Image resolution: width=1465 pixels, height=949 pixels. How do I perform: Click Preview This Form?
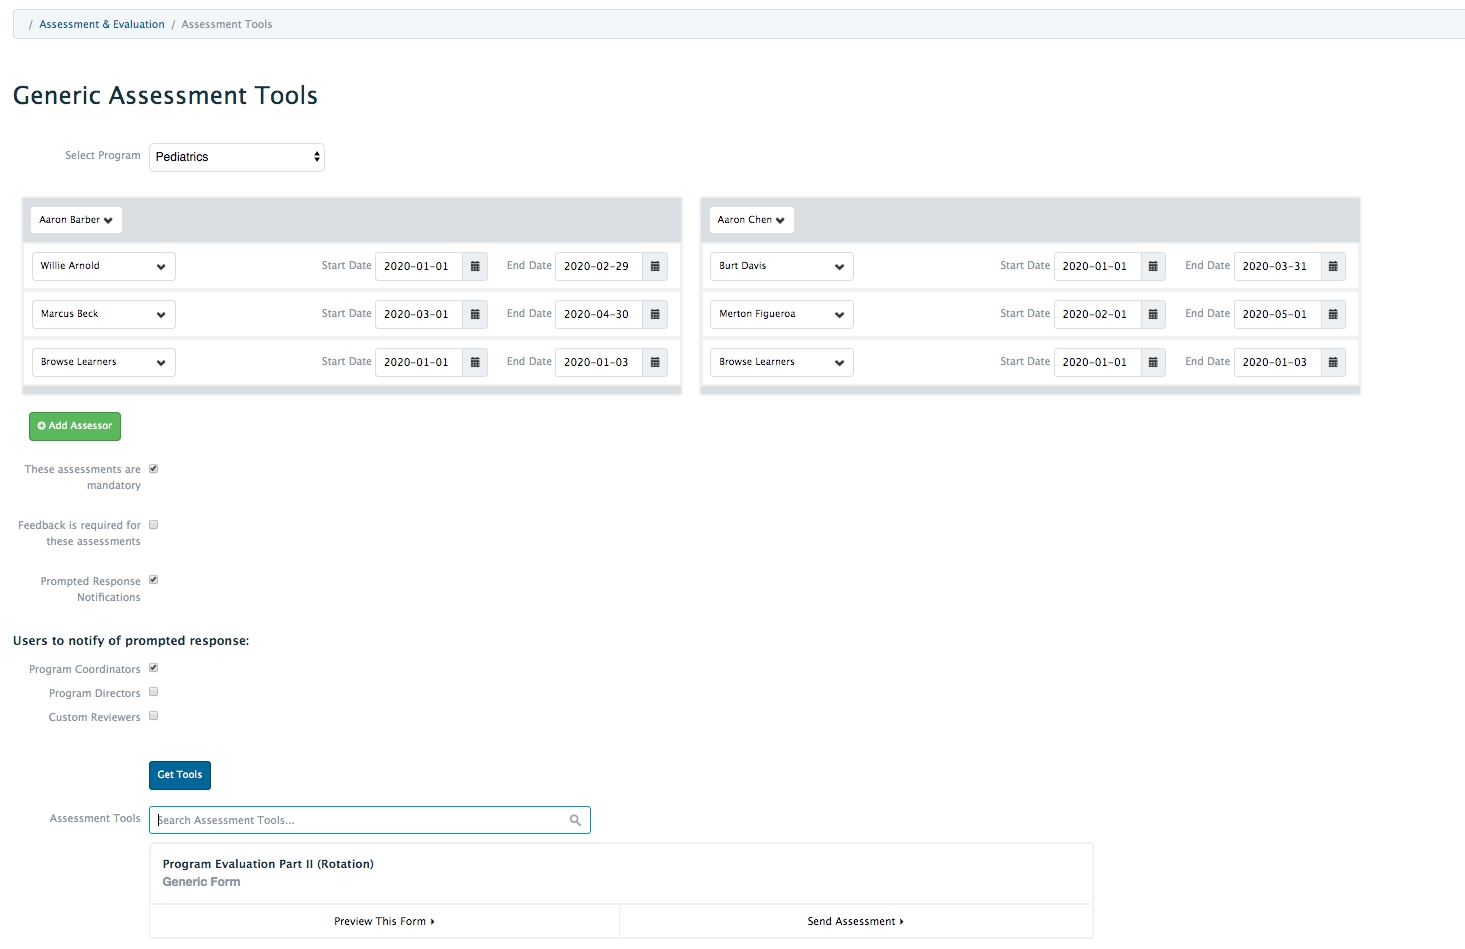(x=384, y=921)
